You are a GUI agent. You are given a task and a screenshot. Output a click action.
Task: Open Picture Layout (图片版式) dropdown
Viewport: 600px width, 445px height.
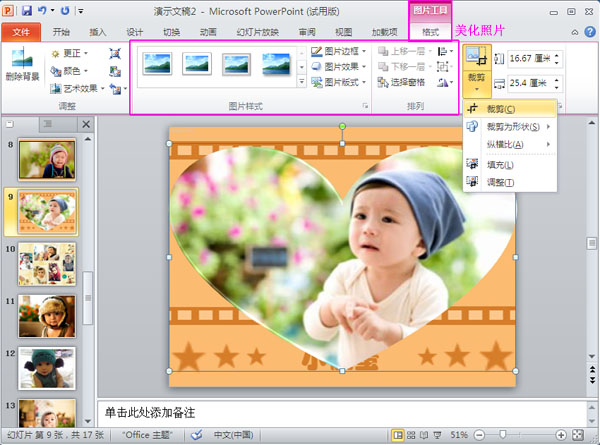point(338,82)
